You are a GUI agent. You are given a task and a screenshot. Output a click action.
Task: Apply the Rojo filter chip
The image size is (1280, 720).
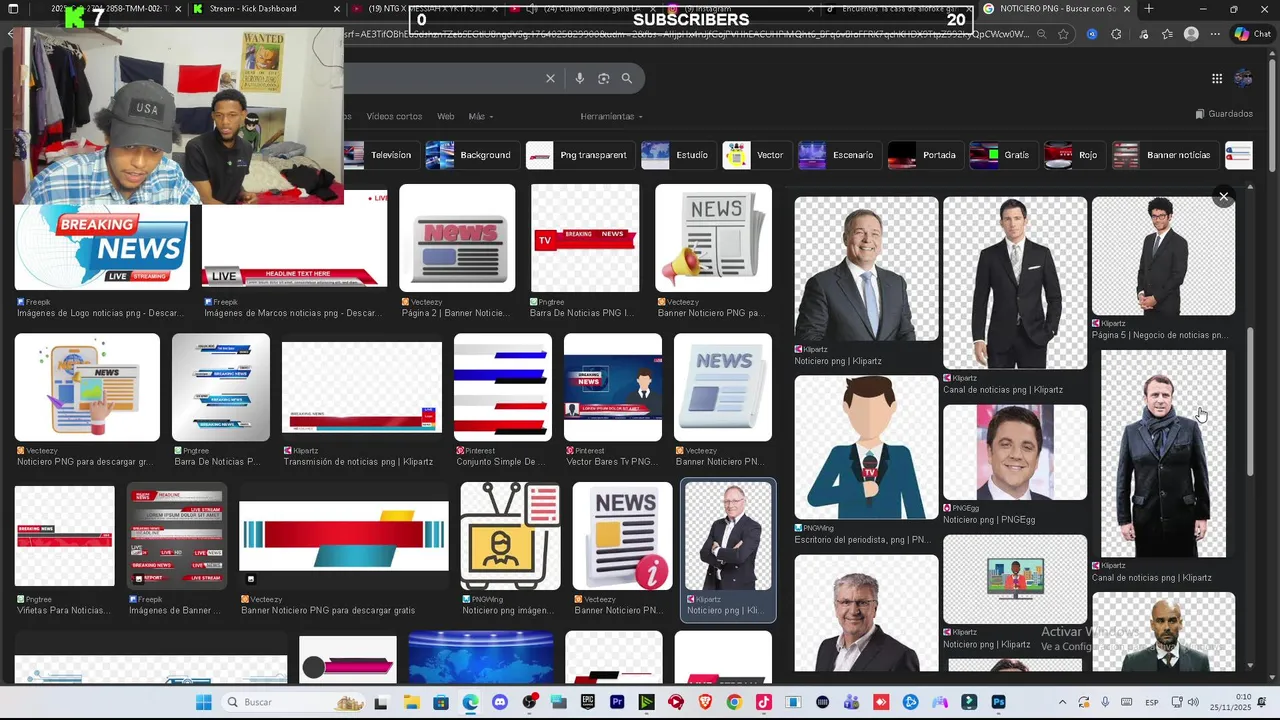click(x=1073, y=155)
